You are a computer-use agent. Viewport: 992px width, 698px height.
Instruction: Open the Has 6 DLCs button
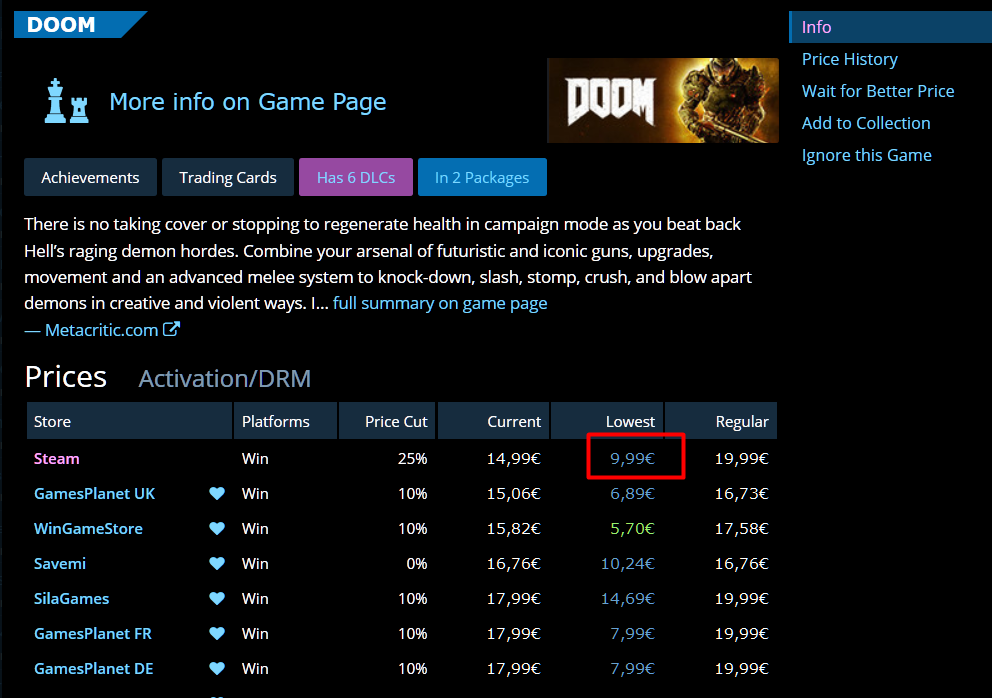tap(356, 177)
